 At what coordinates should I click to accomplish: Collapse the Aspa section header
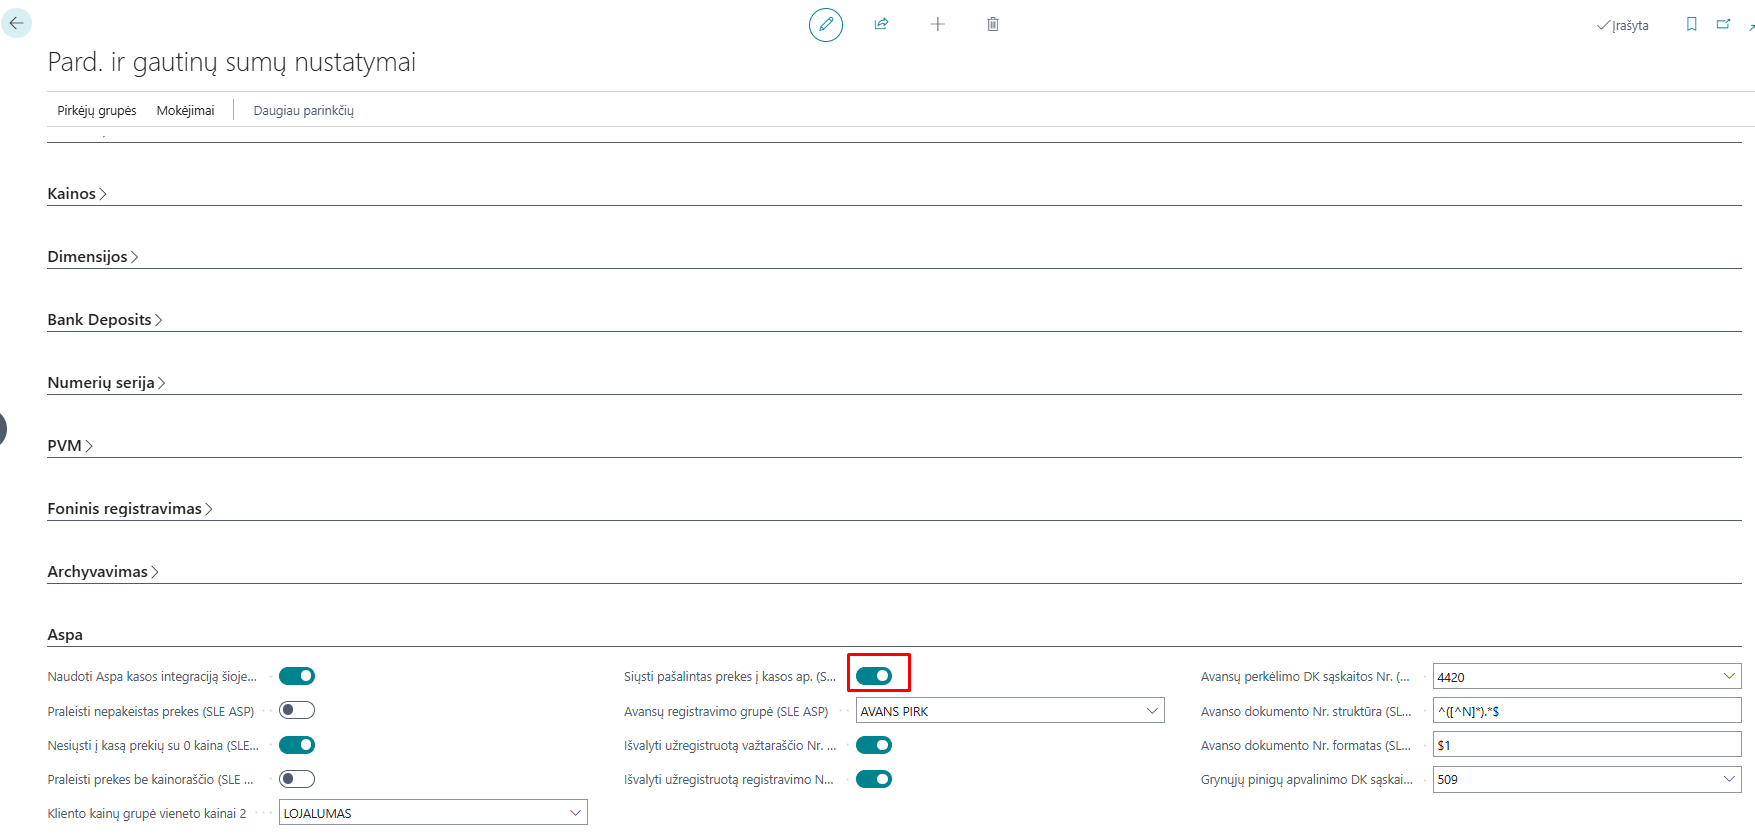65,635
